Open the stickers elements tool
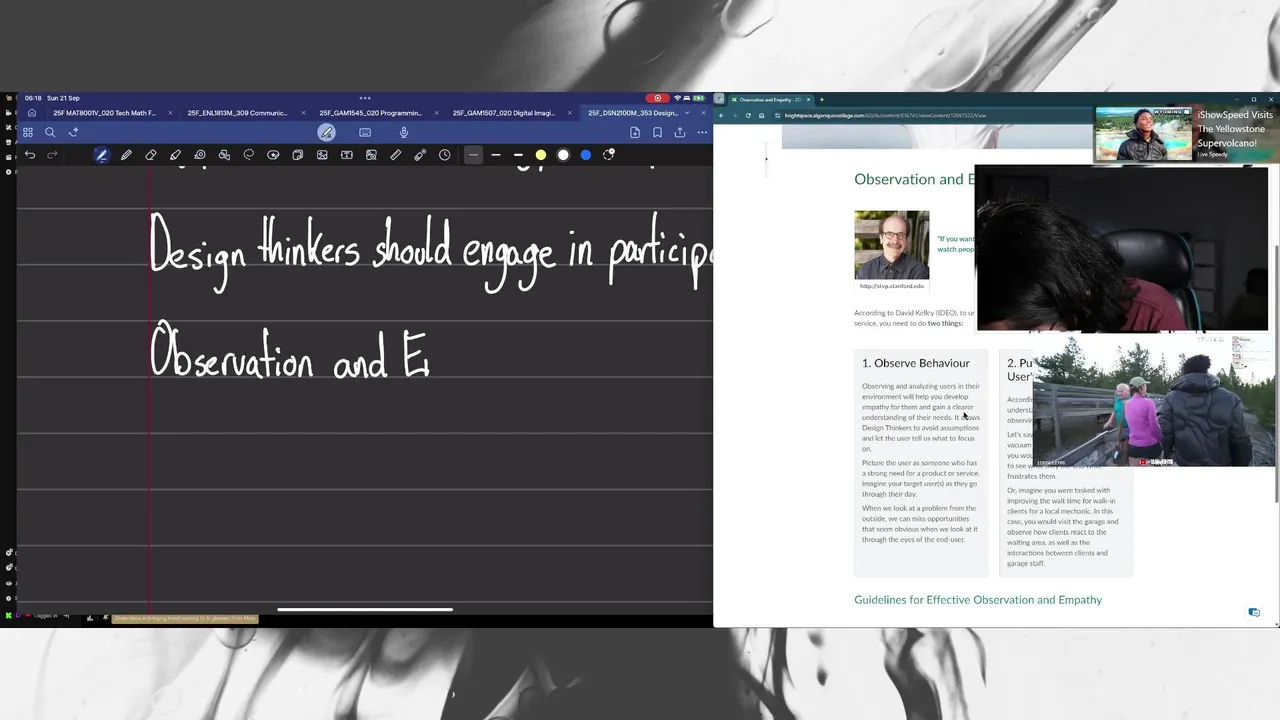 [273, 155]
